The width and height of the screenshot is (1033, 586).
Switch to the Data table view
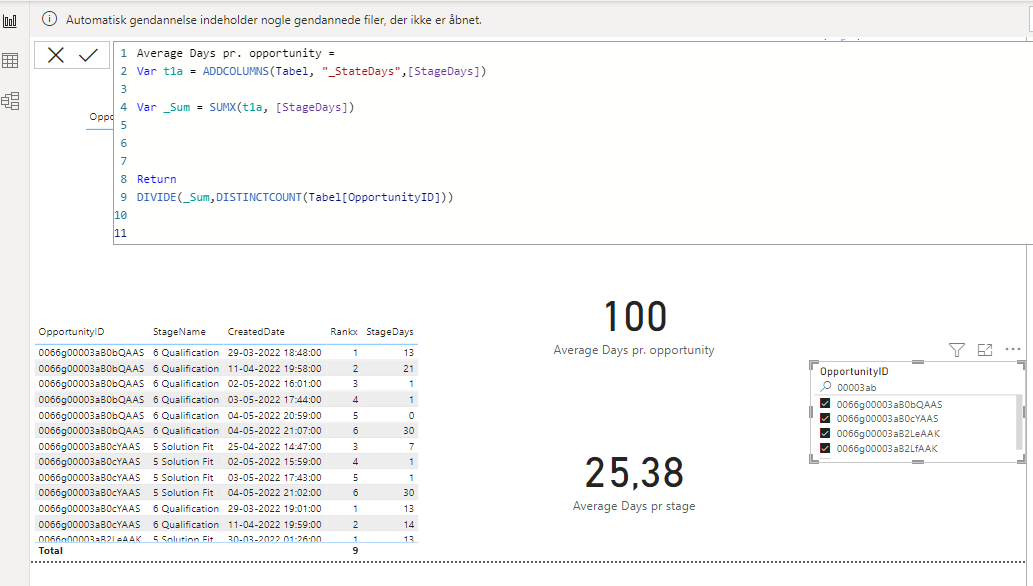click(x=10, y=61)
